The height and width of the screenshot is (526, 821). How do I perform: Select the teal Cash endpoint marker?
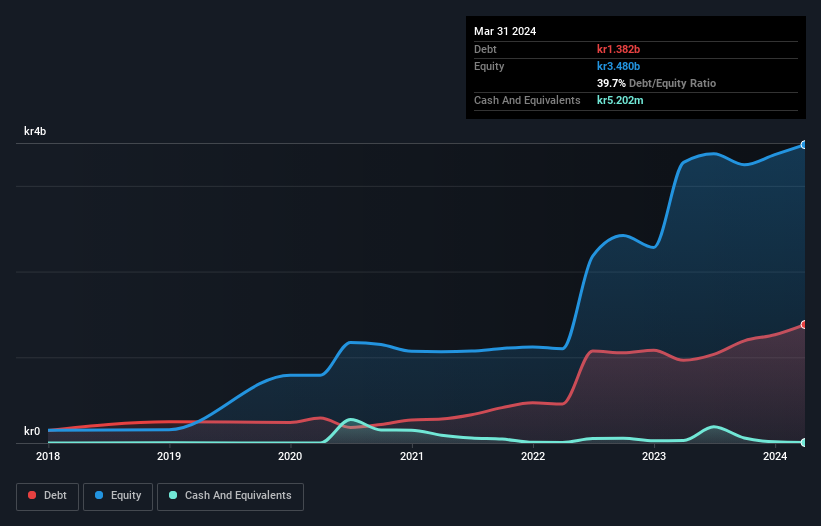[804, 442]
